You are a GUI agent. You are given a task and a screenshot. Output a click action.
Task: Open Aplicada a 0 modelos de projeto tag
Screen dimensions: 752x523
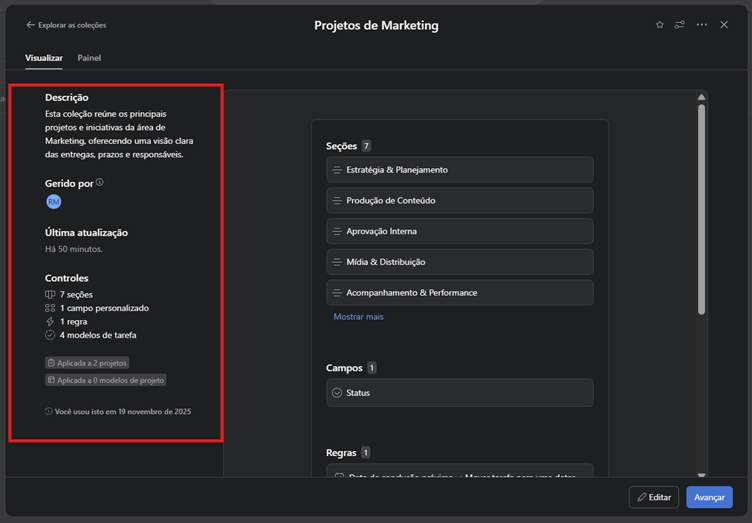pos(105,380)
